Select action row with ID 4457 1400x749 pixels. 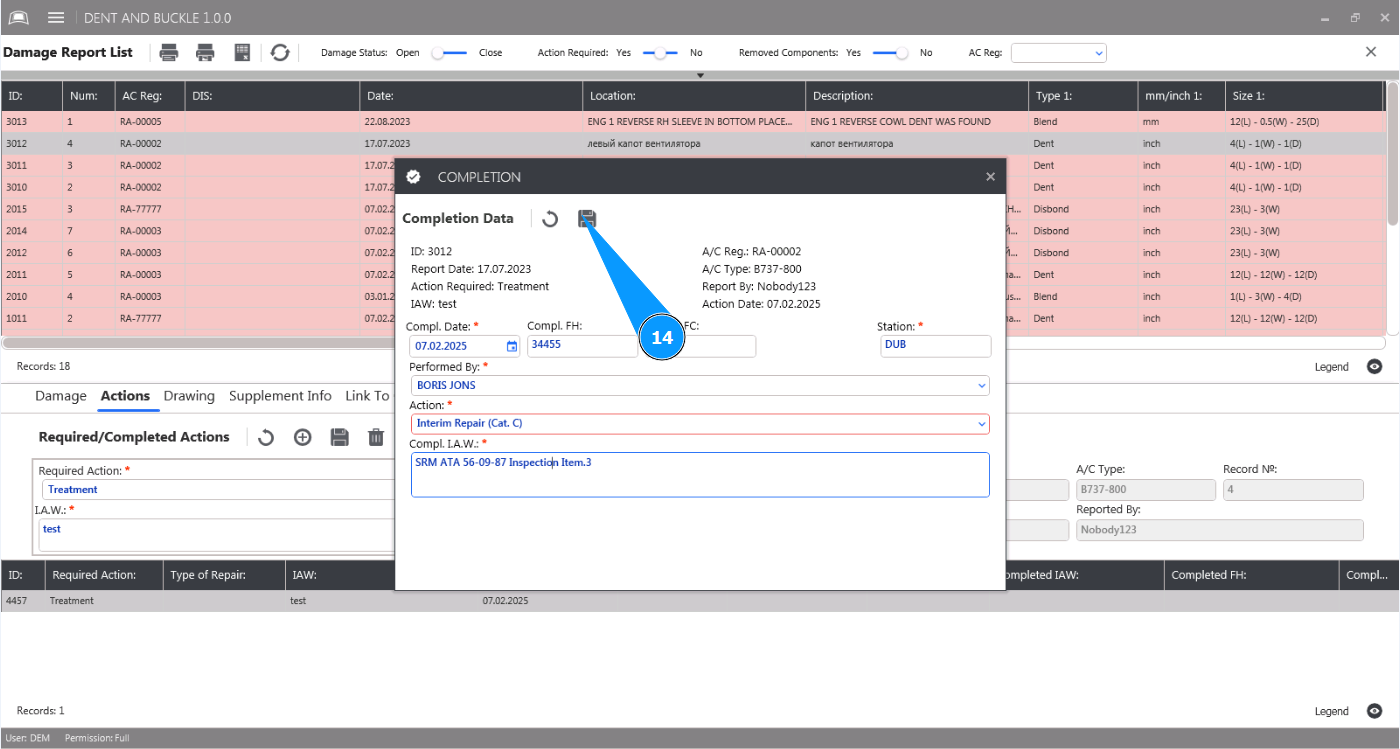[700, 601]
